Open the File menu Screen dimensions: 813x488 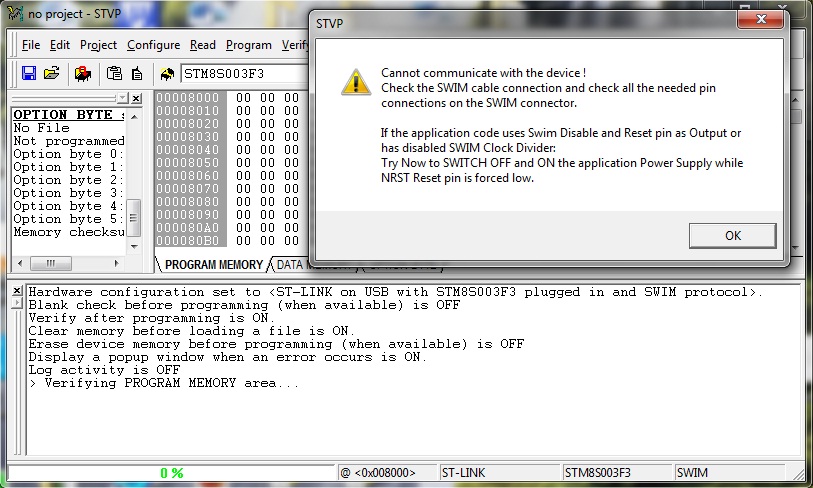point(31,45)
